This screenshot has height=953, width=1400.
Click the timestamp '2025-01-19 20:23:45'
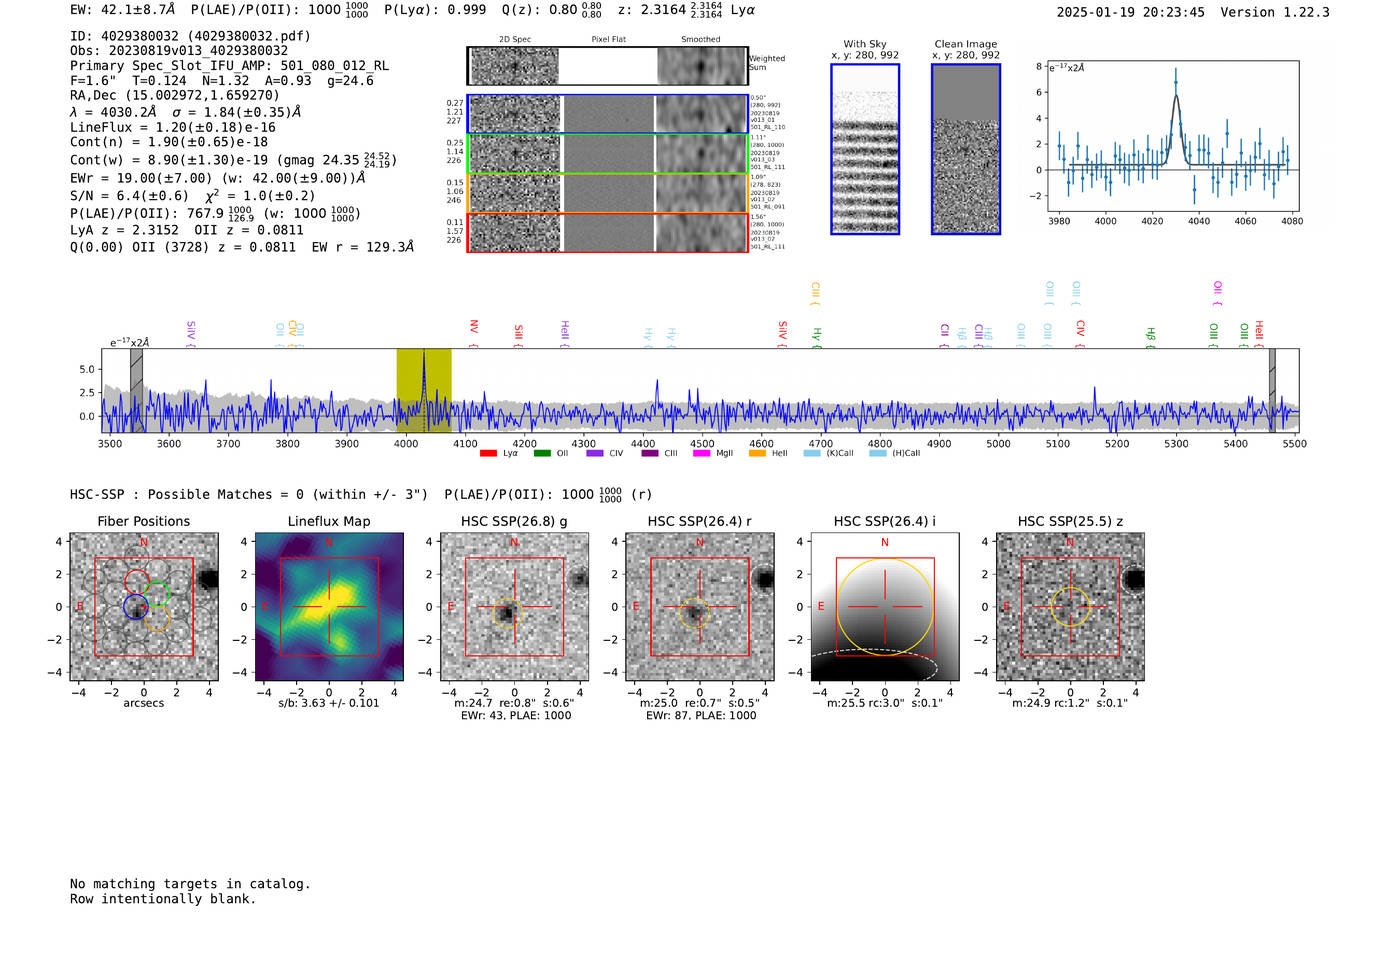pos(1130,13)
